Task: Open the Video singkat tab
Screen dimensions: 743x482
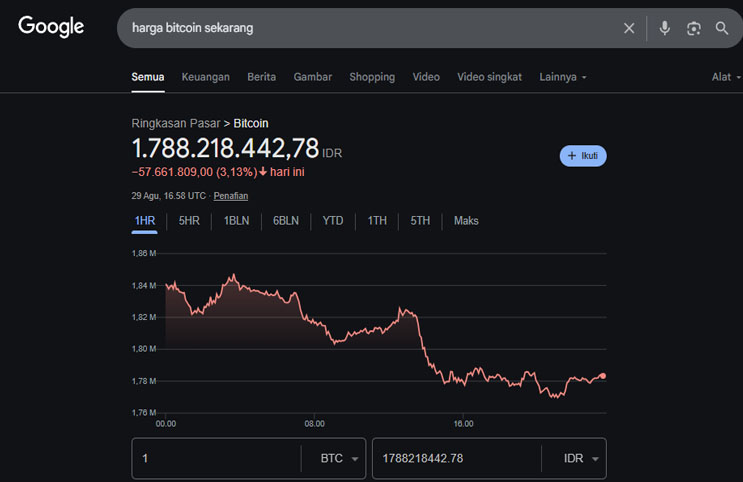Action: (489, 77)
